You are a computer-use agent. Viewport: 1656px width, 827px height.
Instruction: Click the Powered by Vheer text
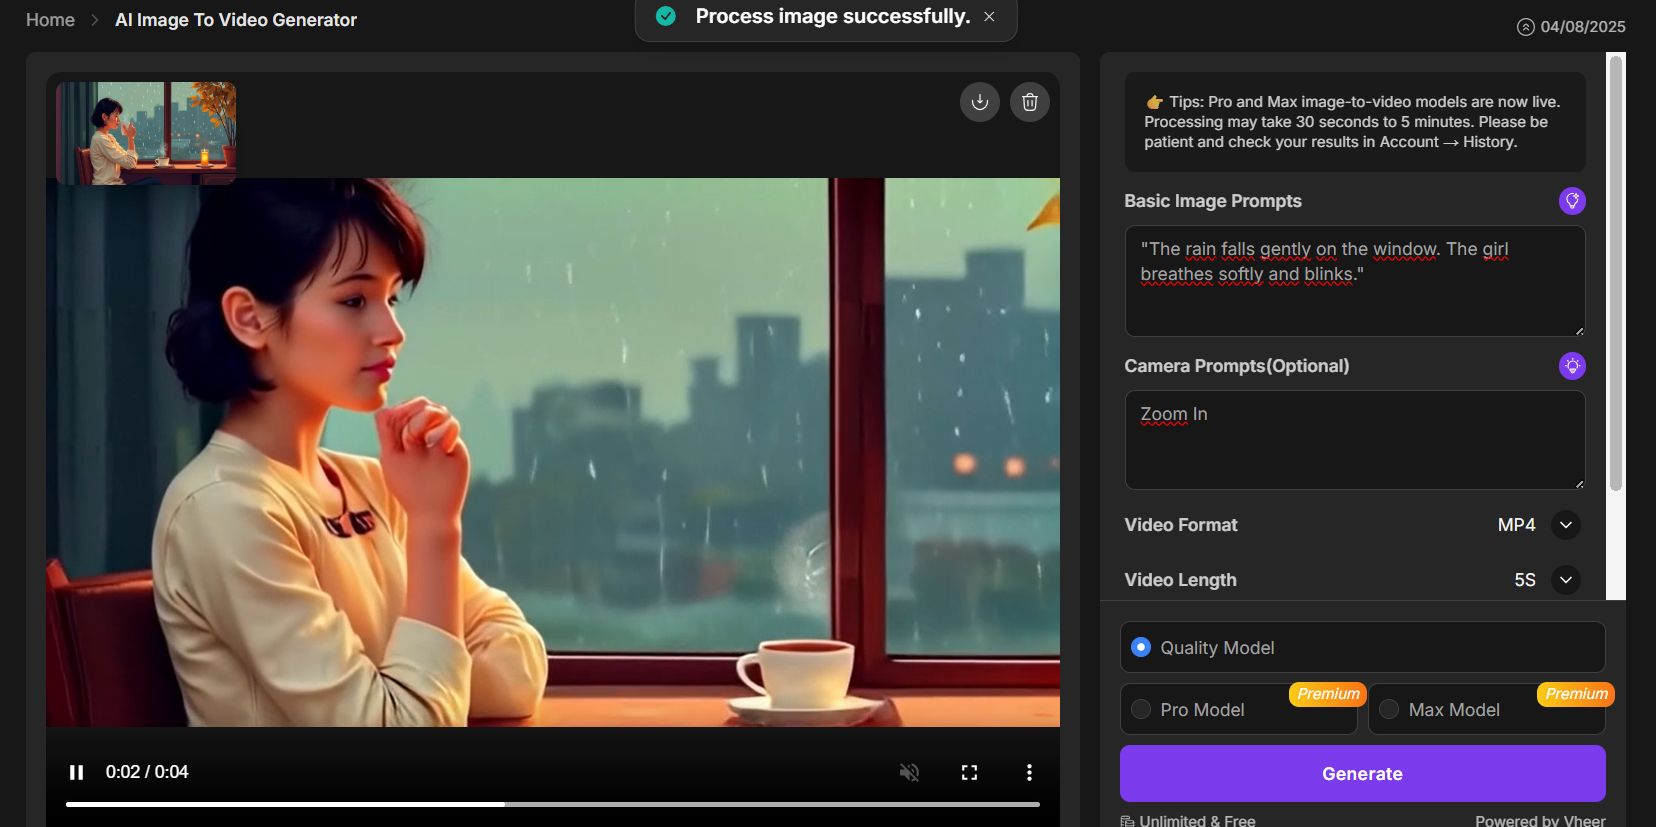tap(1540, 820)
